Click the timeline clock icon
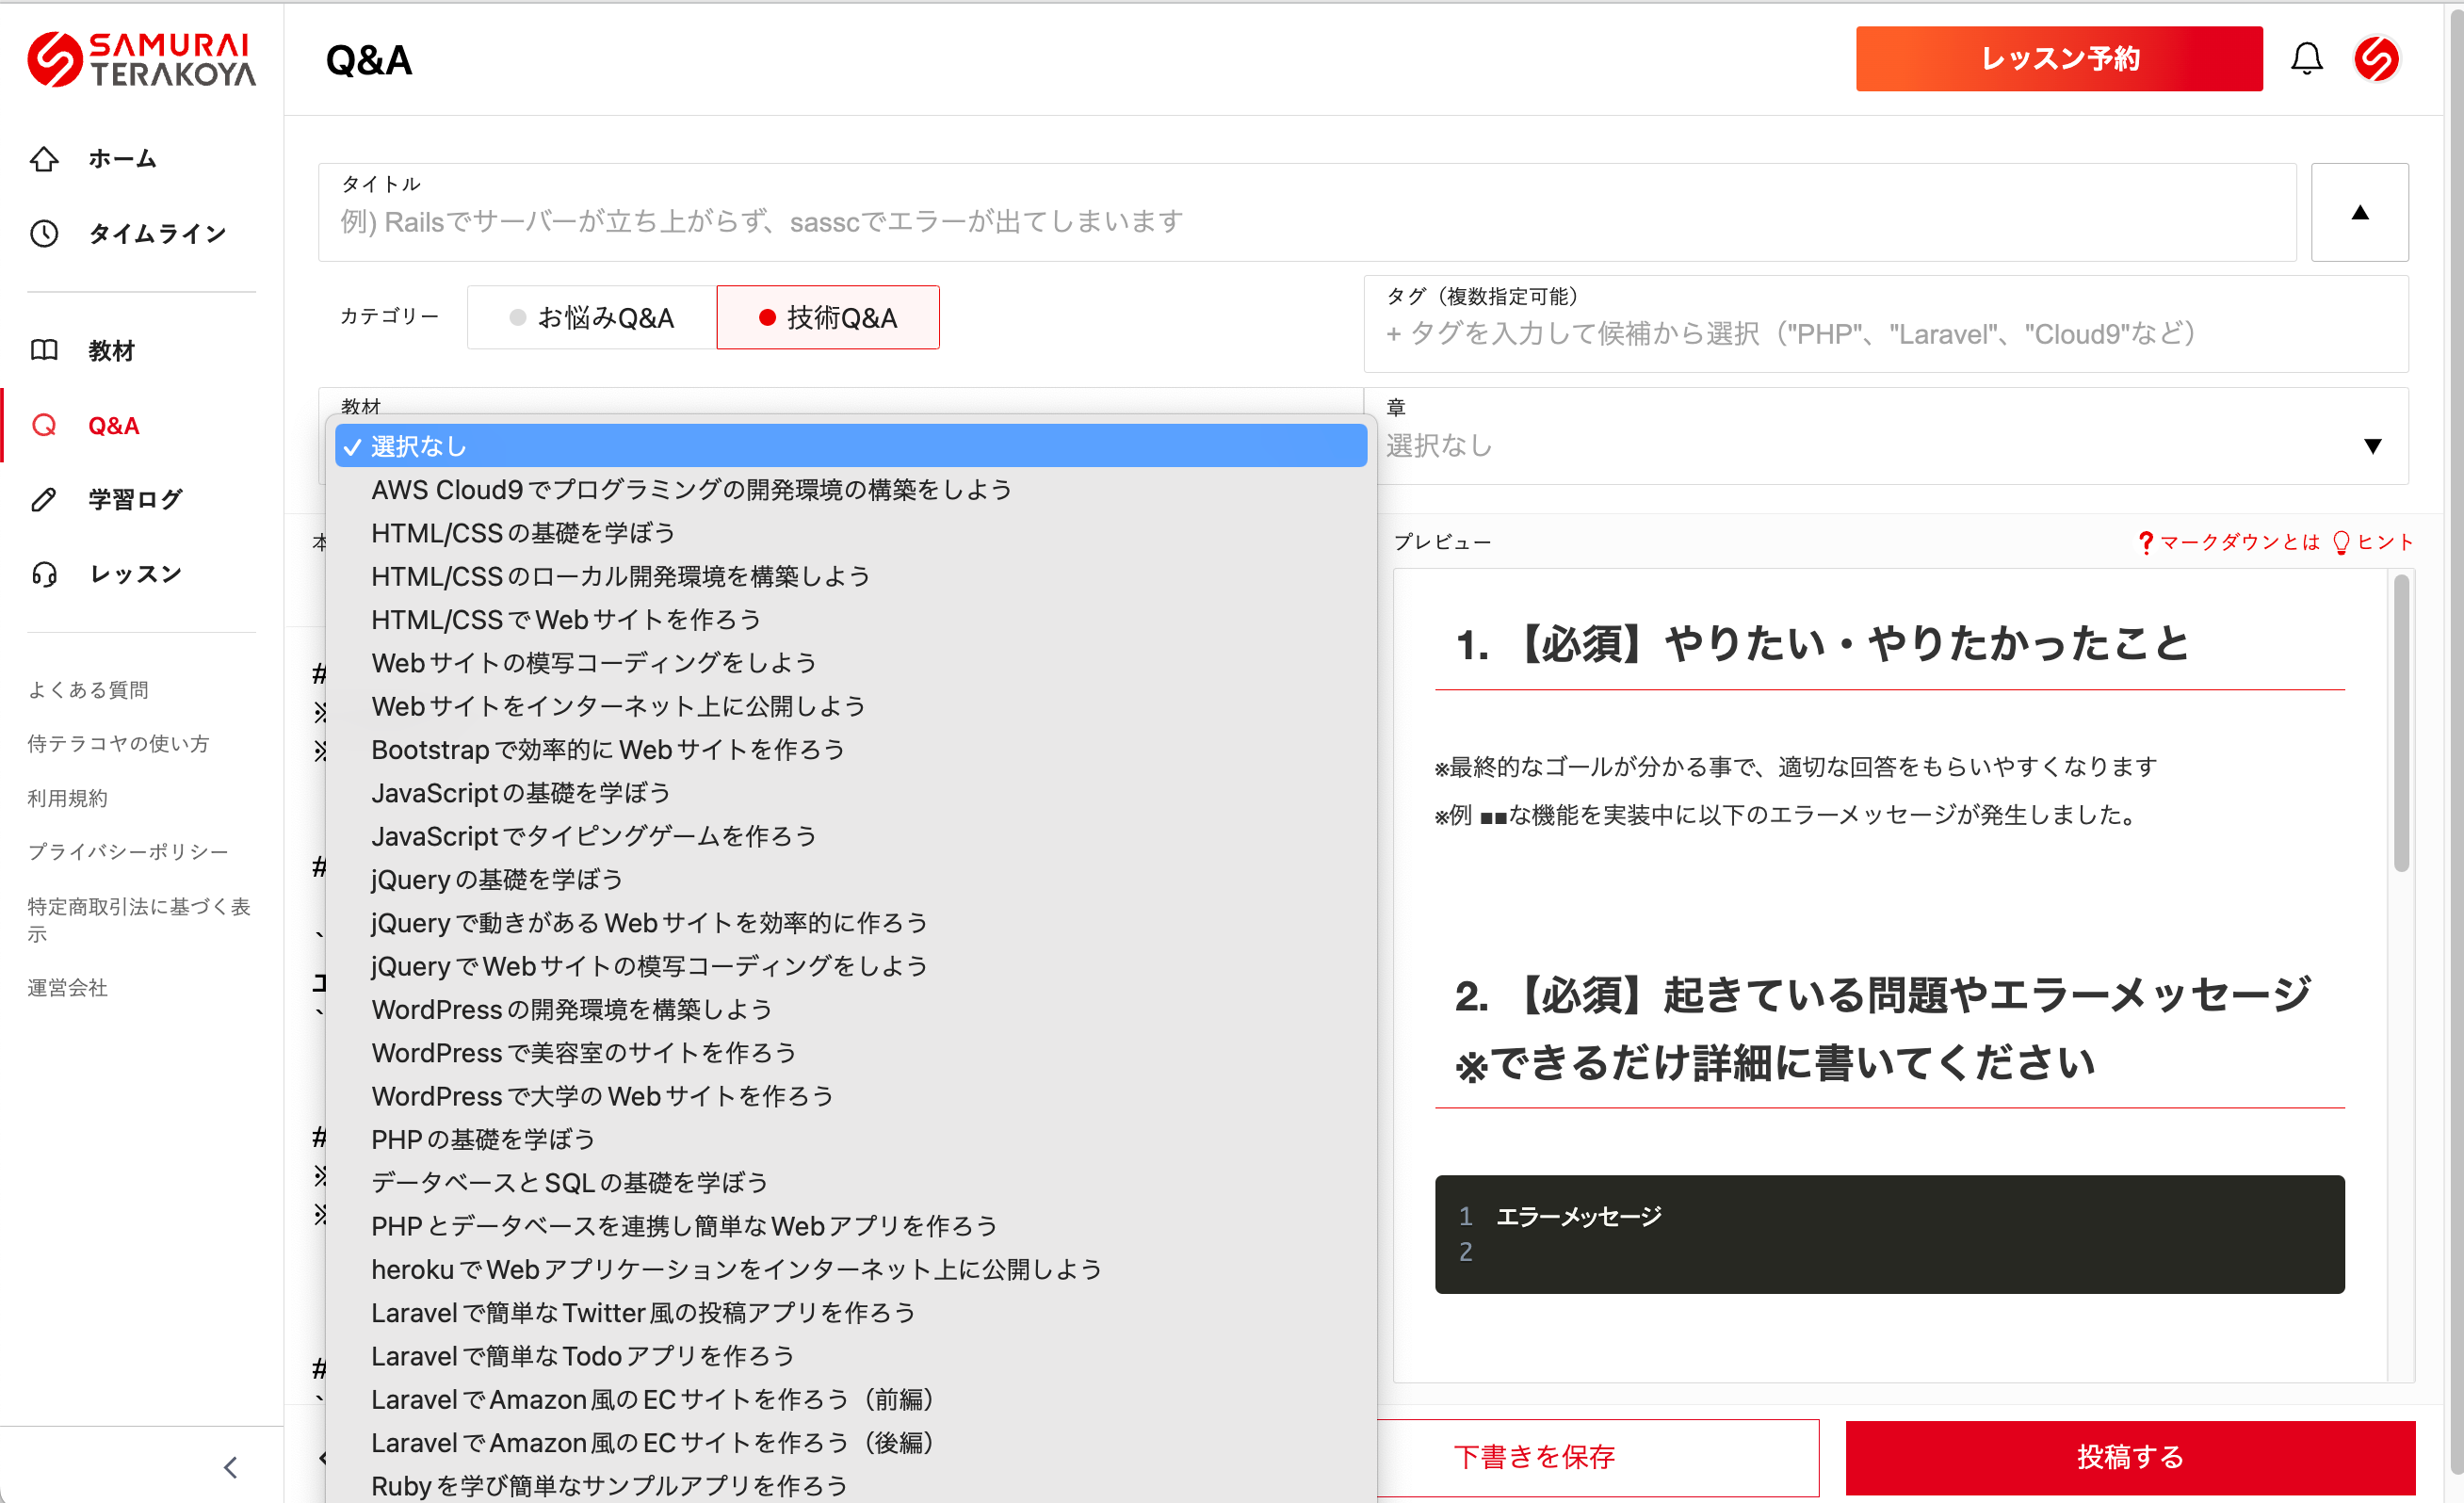 [x=44, y=234]
